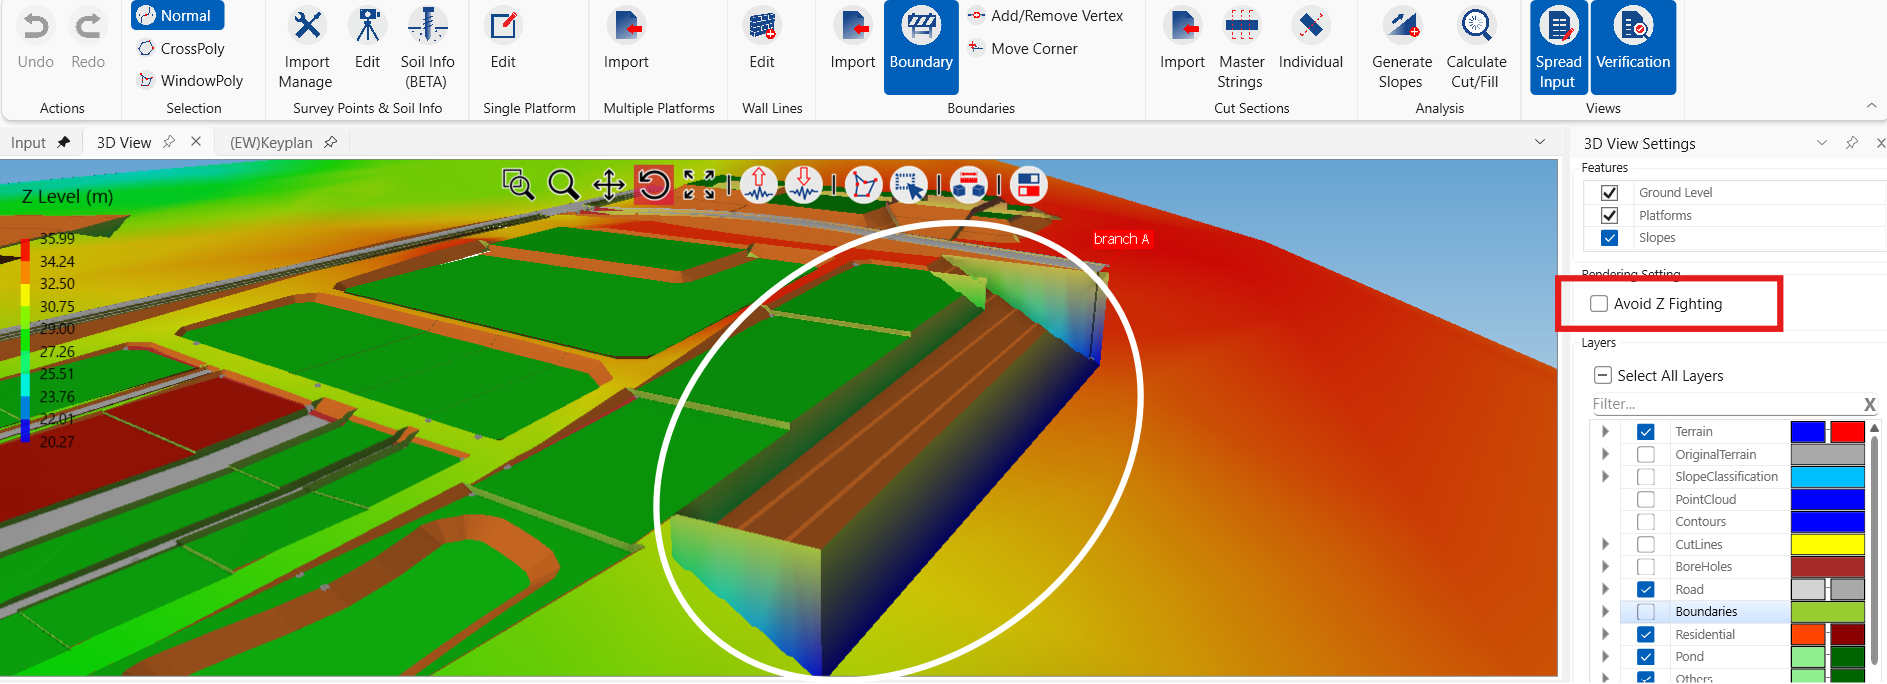Select Add/Remove Vertex tool

[1046, 16]
